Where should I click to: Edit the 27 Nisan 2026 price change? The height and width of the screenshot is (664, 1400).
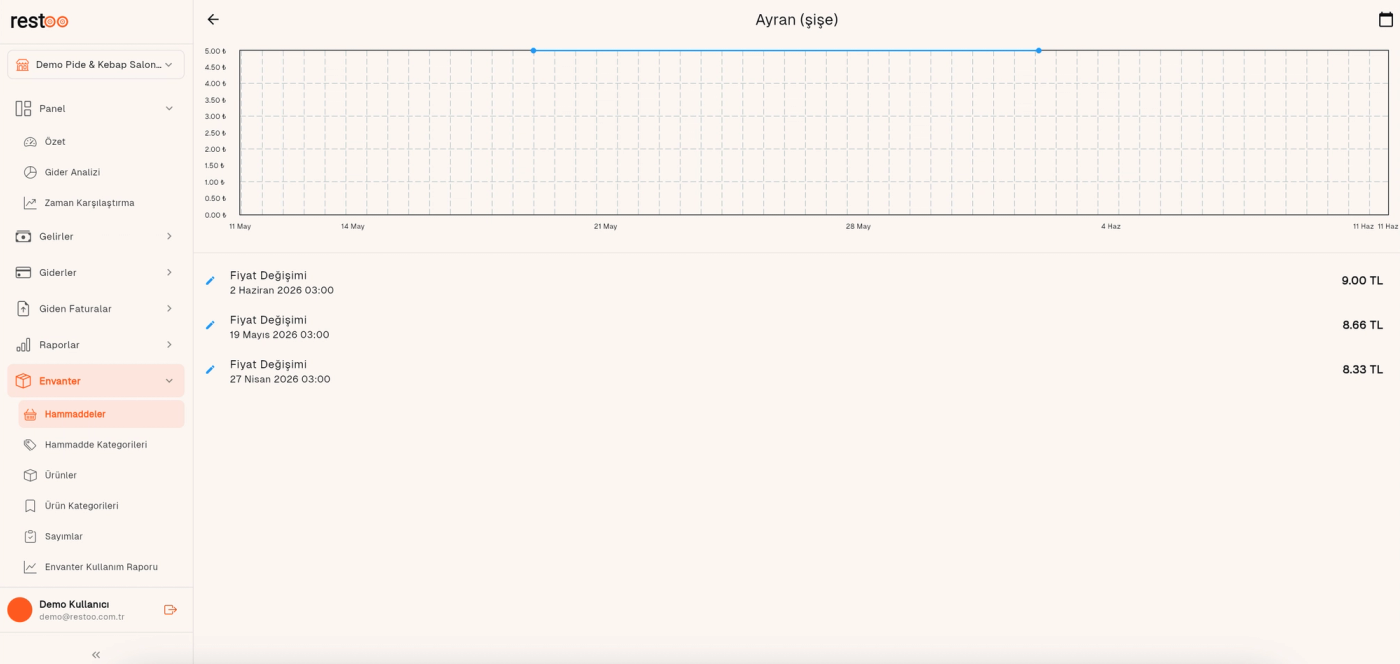pyautogui.click(x=210, y=370)
